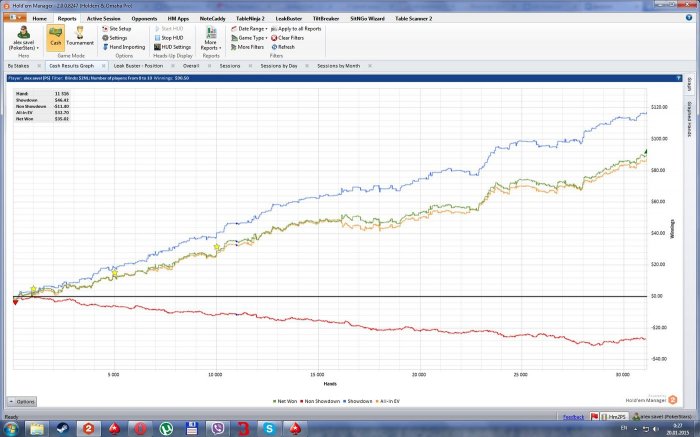Select Cash game mode icon
700x437 pixels.
[x=56, y=37]
